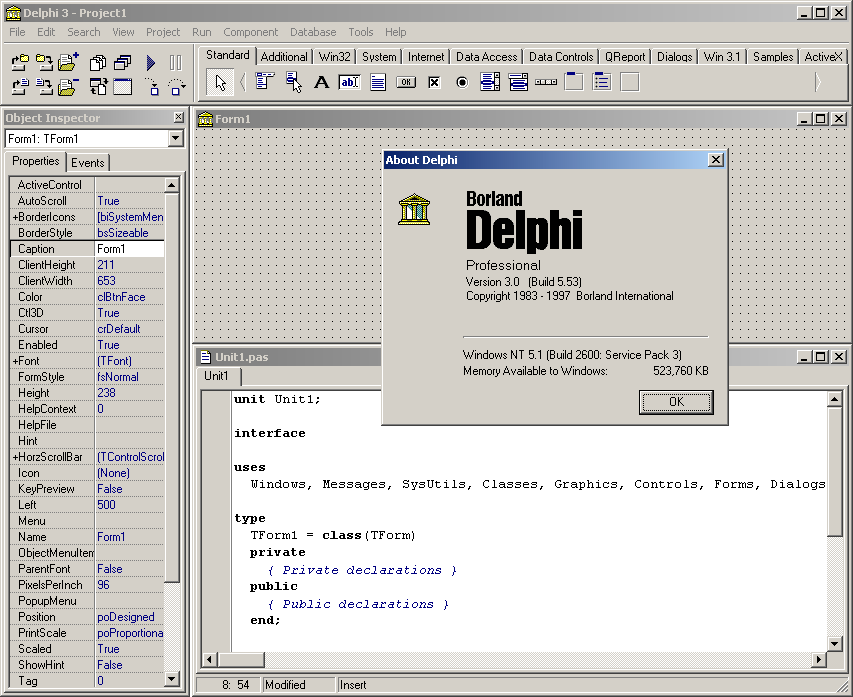Switch to the Additional palette tab

pos(284,57)
